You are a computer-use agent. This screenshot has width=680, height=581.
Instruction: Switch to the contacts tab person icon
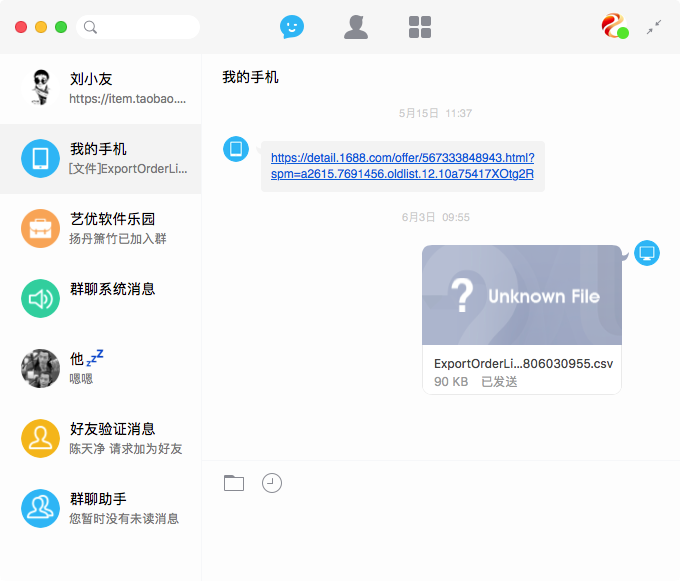coord(356,27)
